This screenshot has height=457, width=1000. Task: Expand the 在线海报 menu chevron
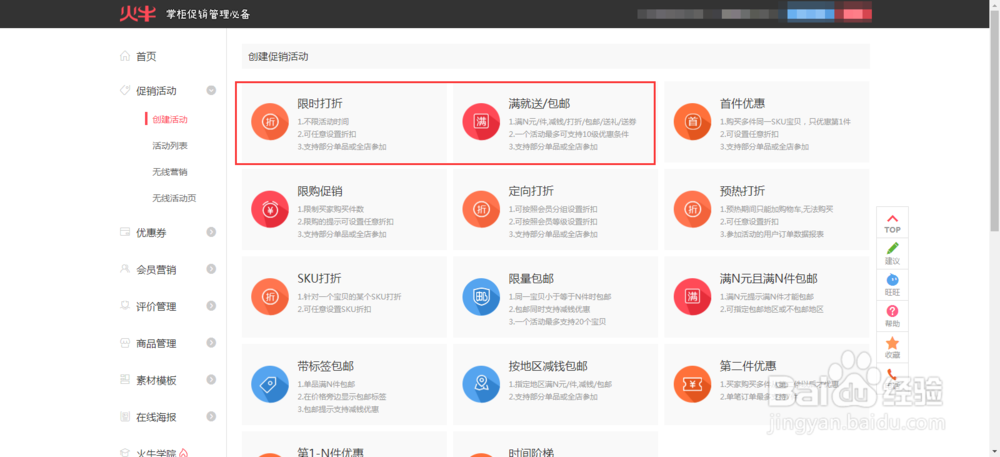[x=211, y=417]
